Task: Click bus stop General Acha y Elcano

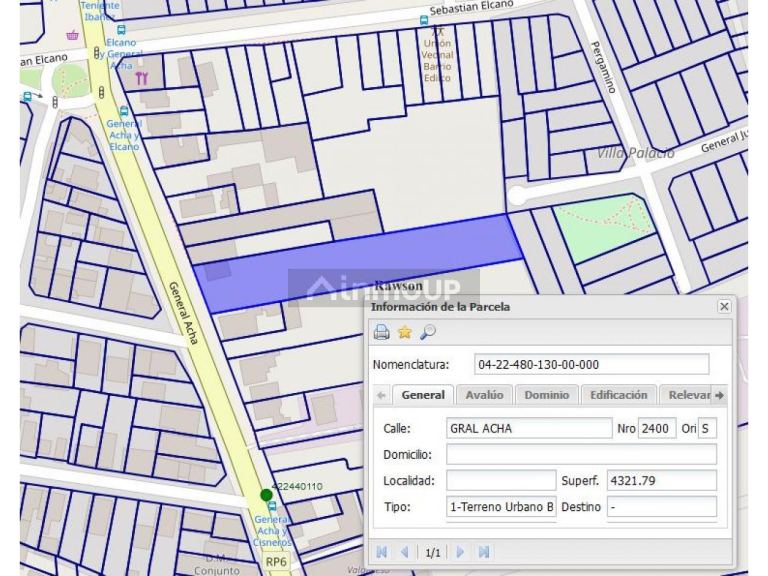Action: pos(124,111)
